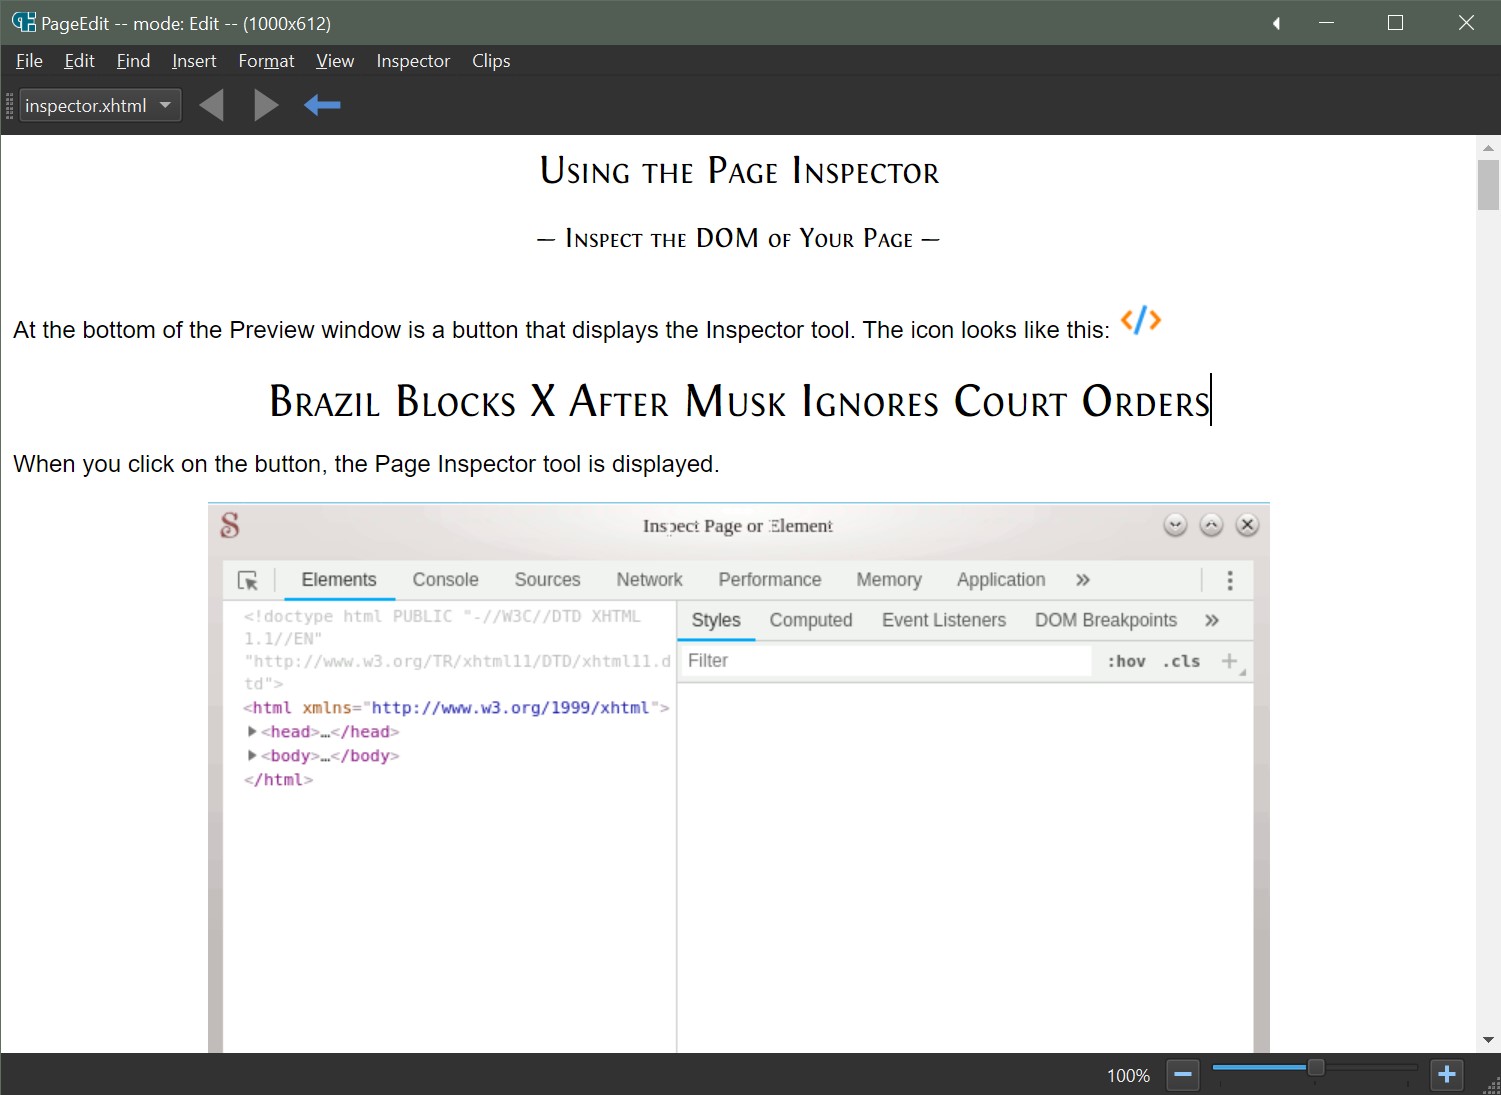Image resolution: width=1501 pixels, height=1095 pixels.
Task: Click the element picker icon in Inspector image
Action: (x=248, y=580)
